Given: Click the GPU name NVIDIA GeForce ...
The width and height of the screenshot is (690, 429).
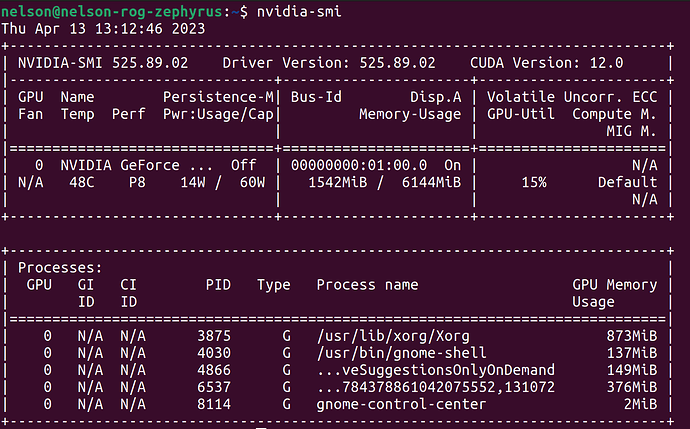Looking at the screenshot, I should point(120,165).
